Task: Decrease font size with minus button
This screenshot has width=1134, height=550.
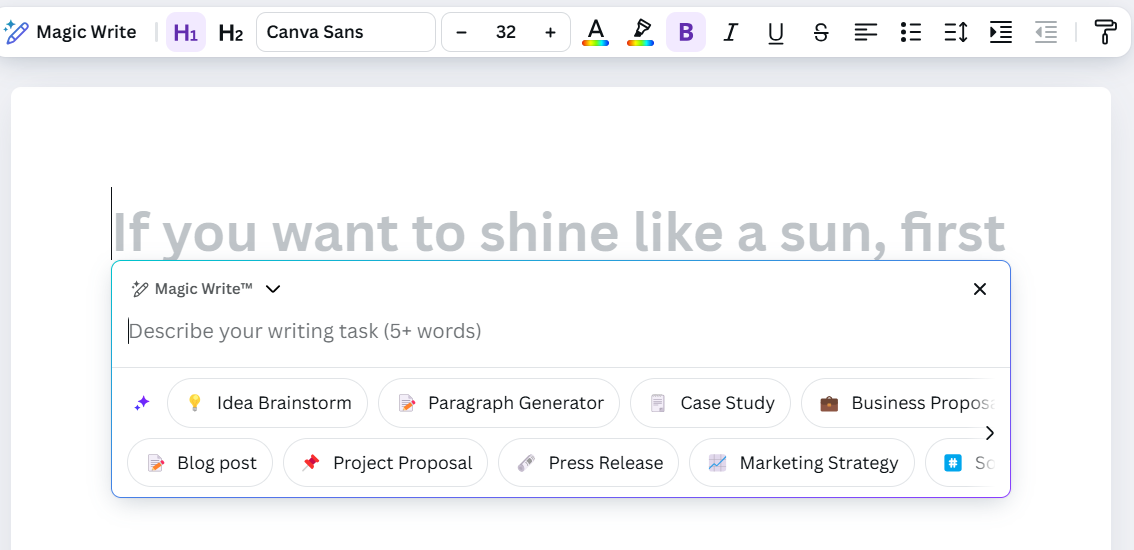Action: tap(461, 32)
